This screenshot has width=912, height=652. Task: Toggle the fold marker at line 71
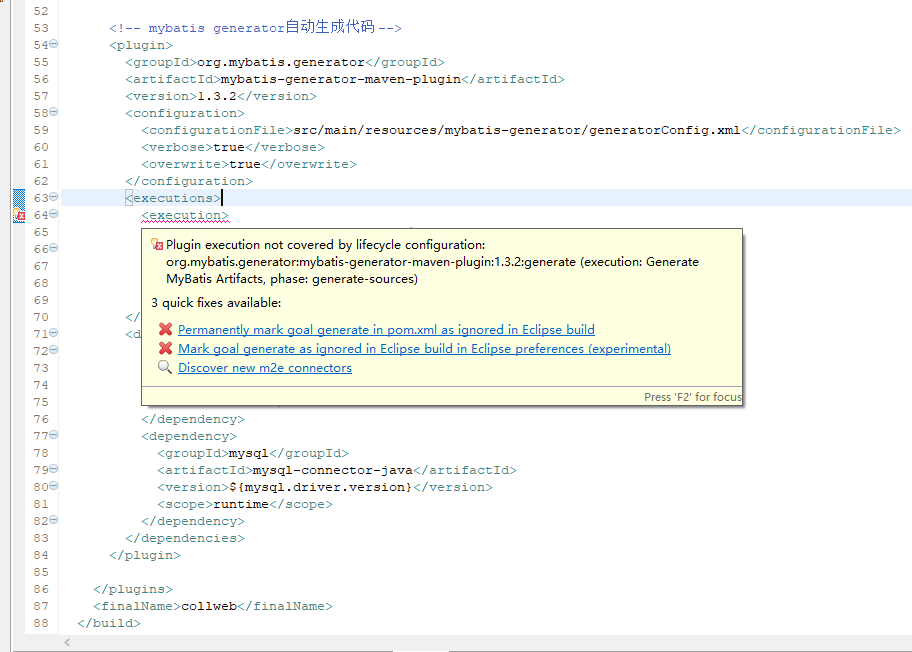coord(54,333)
